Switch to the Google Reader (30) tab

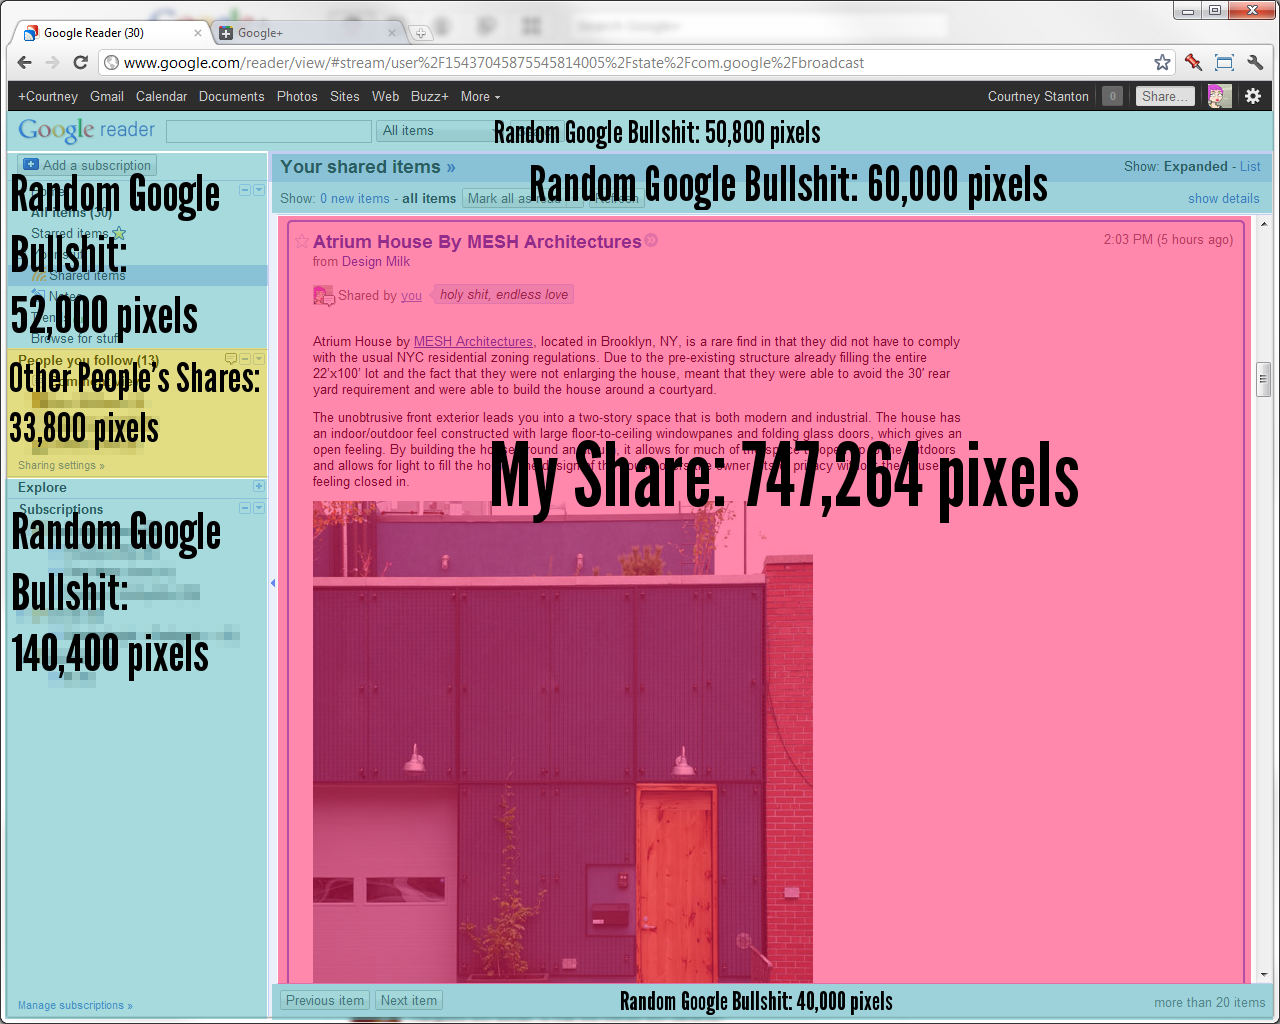click(x=110, y=33)
